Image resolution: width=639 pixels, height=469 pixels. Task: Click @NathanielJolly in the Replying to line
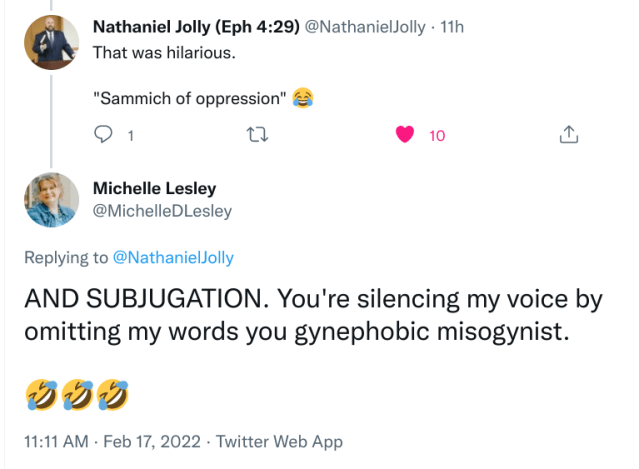pyautogui.click(x=173, y=258)
